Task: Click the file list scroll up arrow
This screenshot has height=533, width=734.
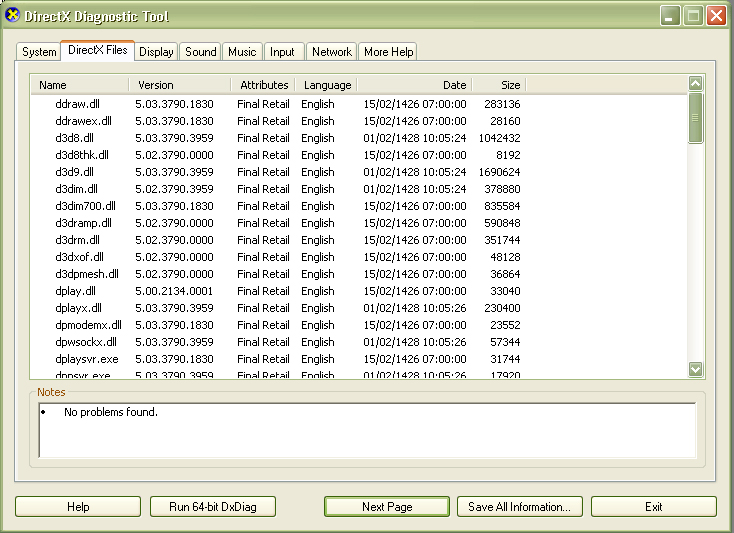Action: (x=695, y=84)
